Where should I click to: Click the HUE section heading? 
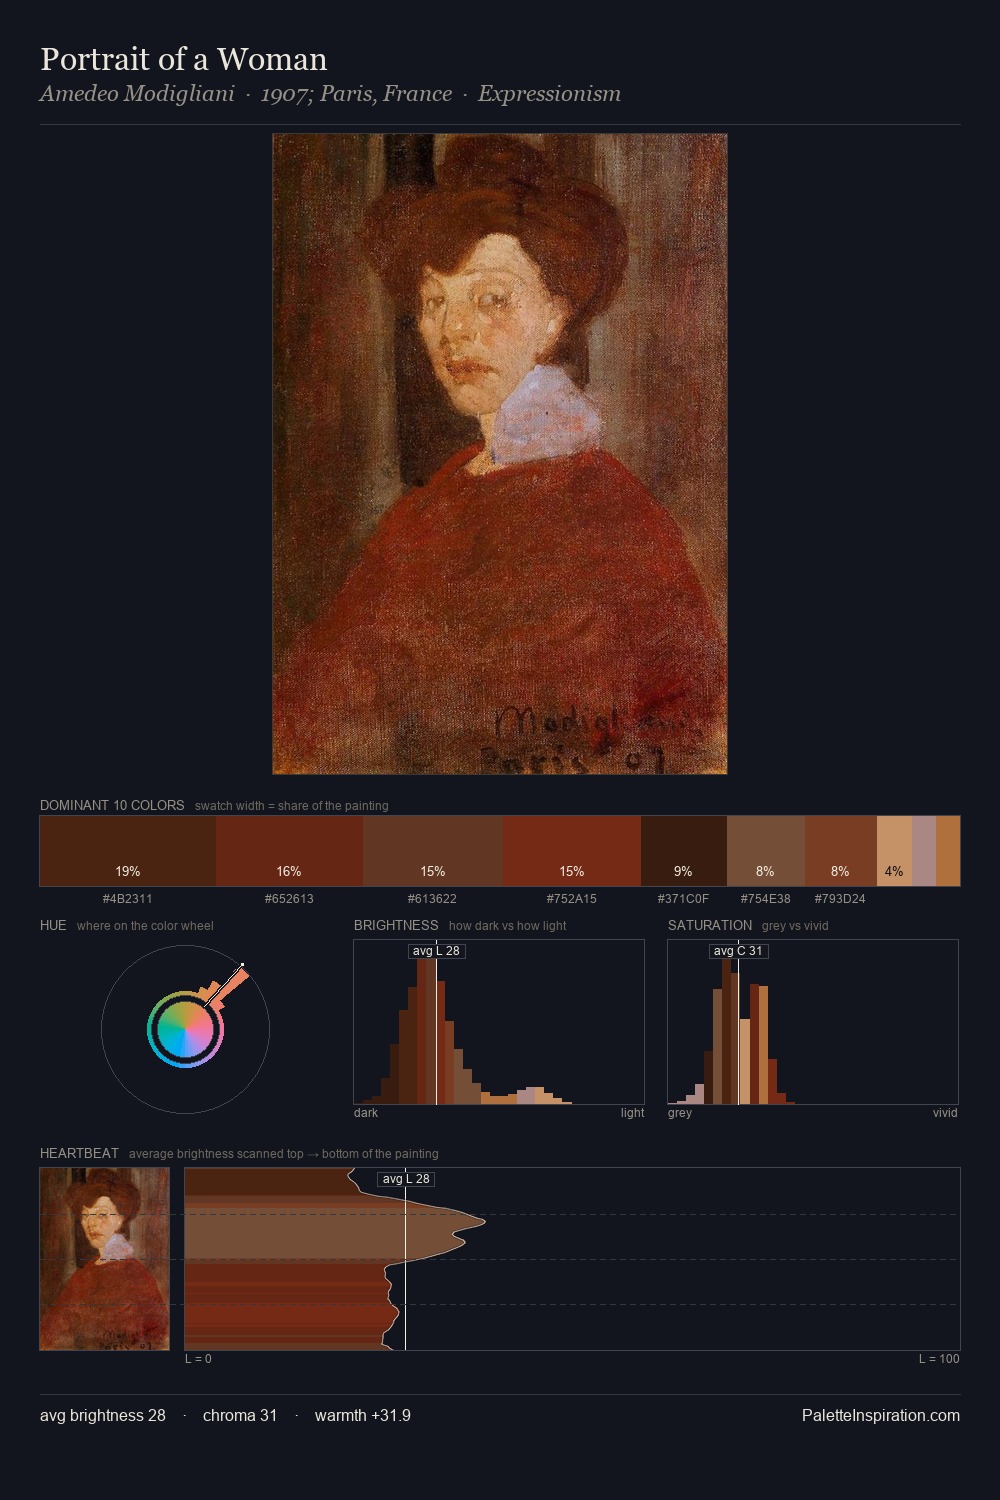[x=53, y=925]
